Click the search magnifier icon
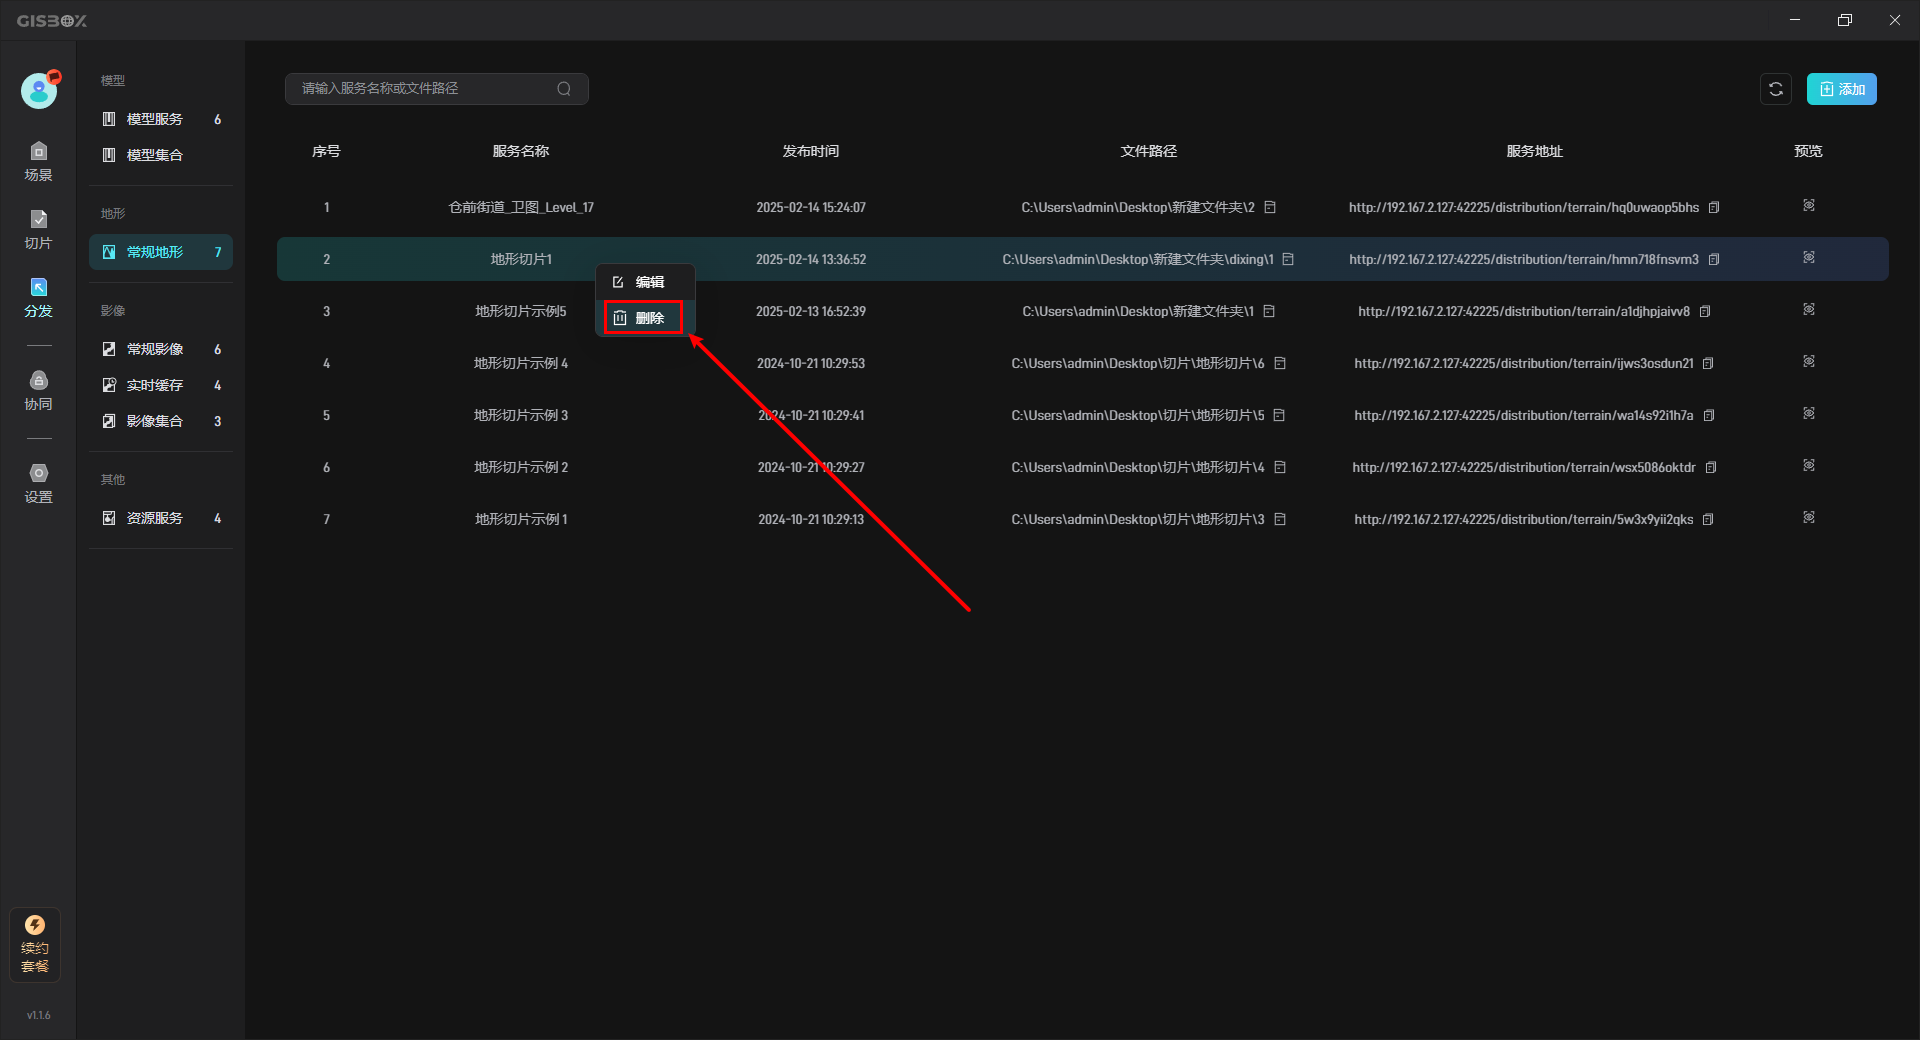 [564, 89]
